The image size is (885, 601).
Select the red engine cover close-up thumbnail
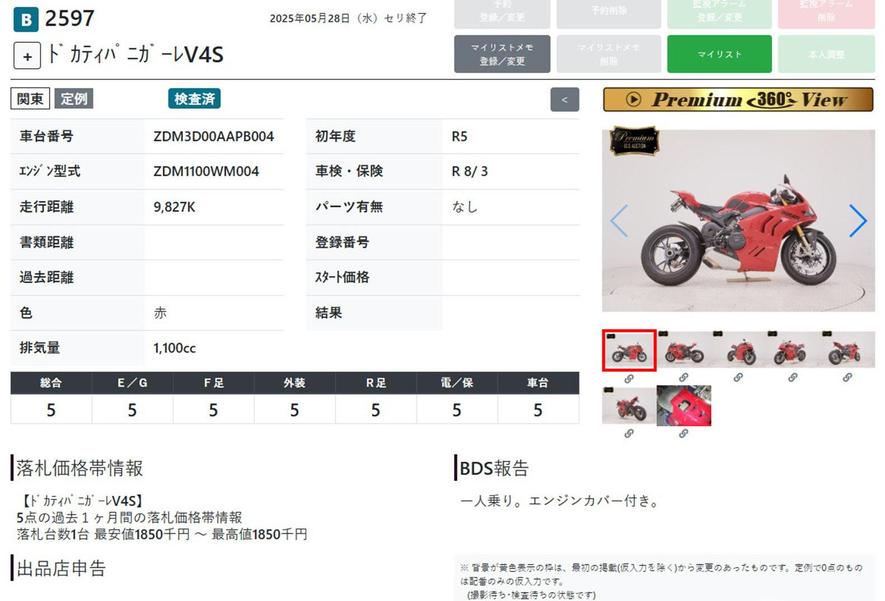point(684,405)
